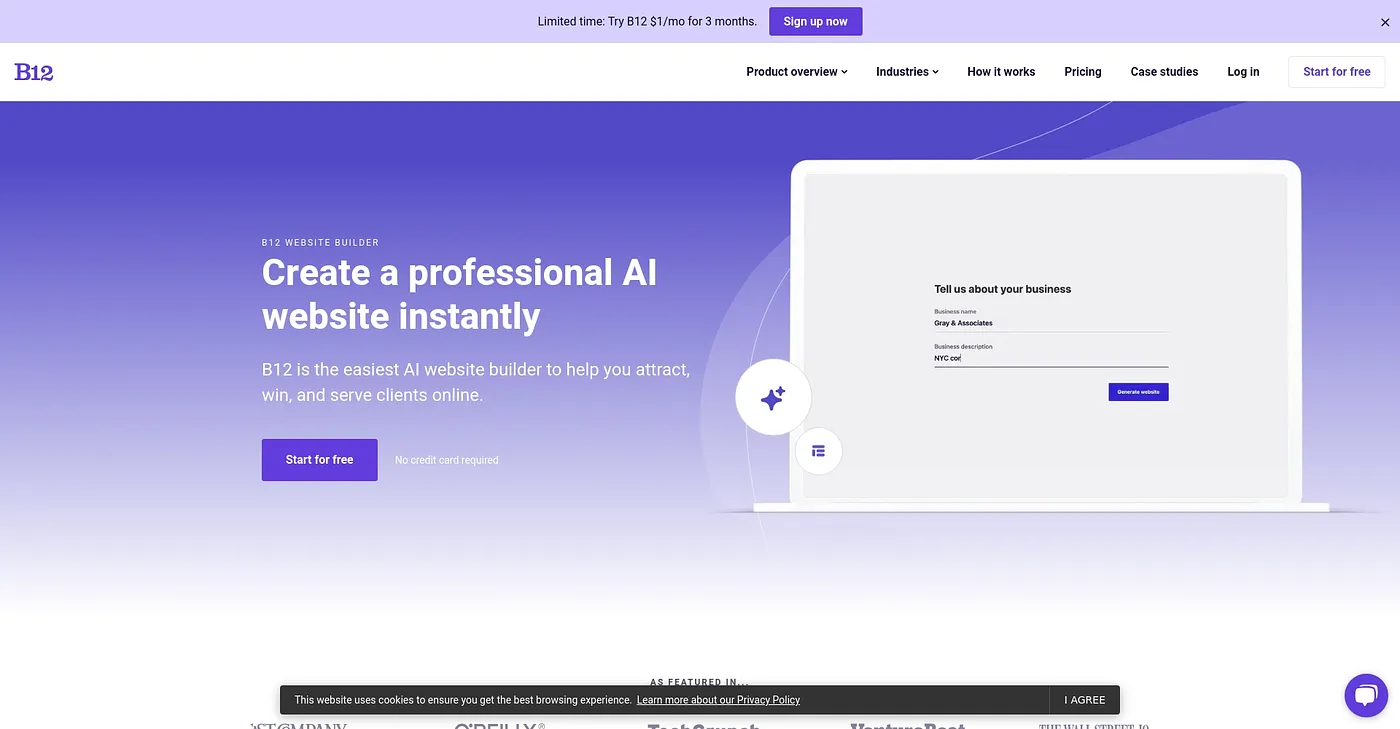This screenshot has height=729, width=1400.
Task: Dismiss the promo banner with X
Action: (1385, 22)
